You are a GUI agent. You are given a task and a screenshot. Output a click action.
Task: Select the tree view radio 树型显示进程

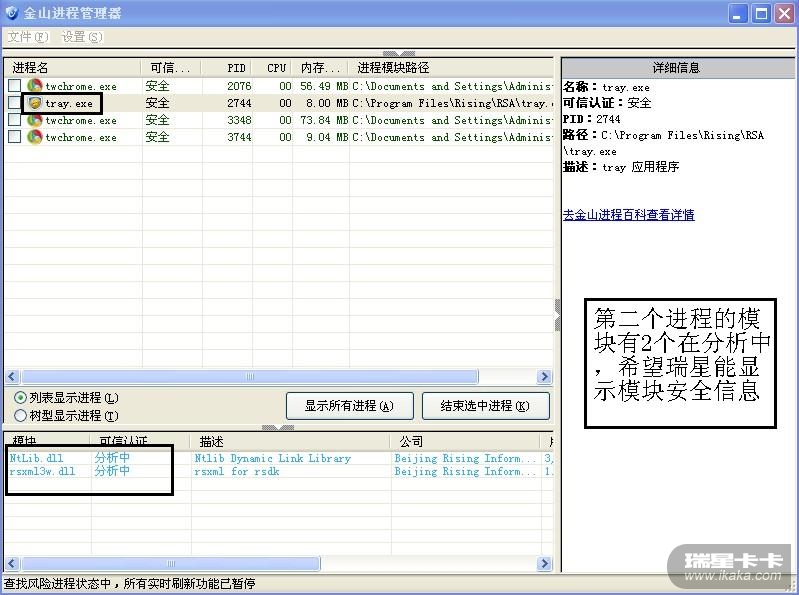tap(20, 416)
